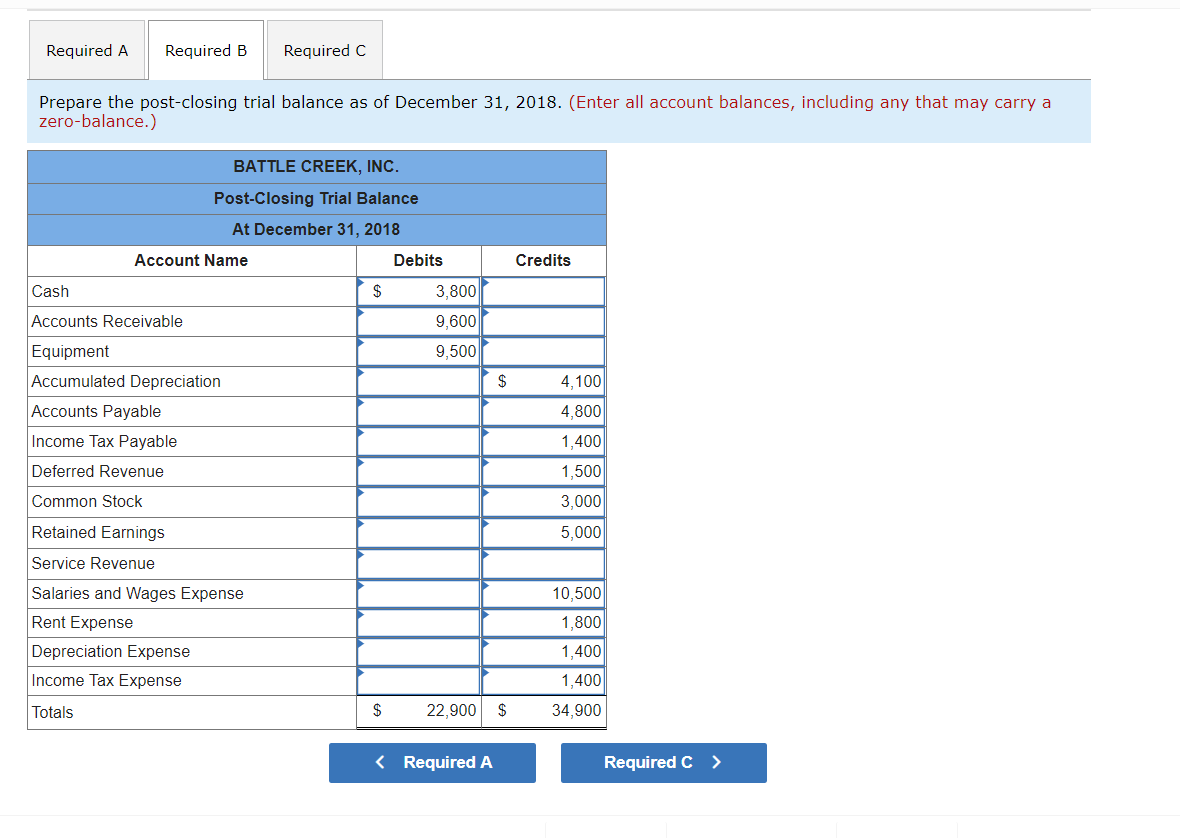Click the Totals credit value 34,900
This screenshot has height=838, width=1180.
pyautogui.click(x=576, y=711)
